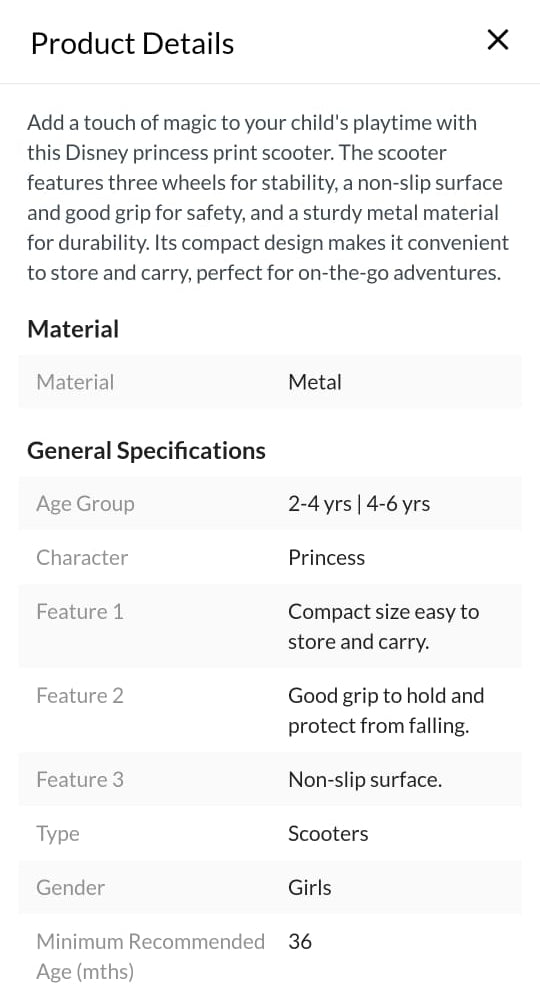Image resolution: width=540 pixels, height=995 pixels.
Task: Select the Product Details heading
Action: coord(133,44)
